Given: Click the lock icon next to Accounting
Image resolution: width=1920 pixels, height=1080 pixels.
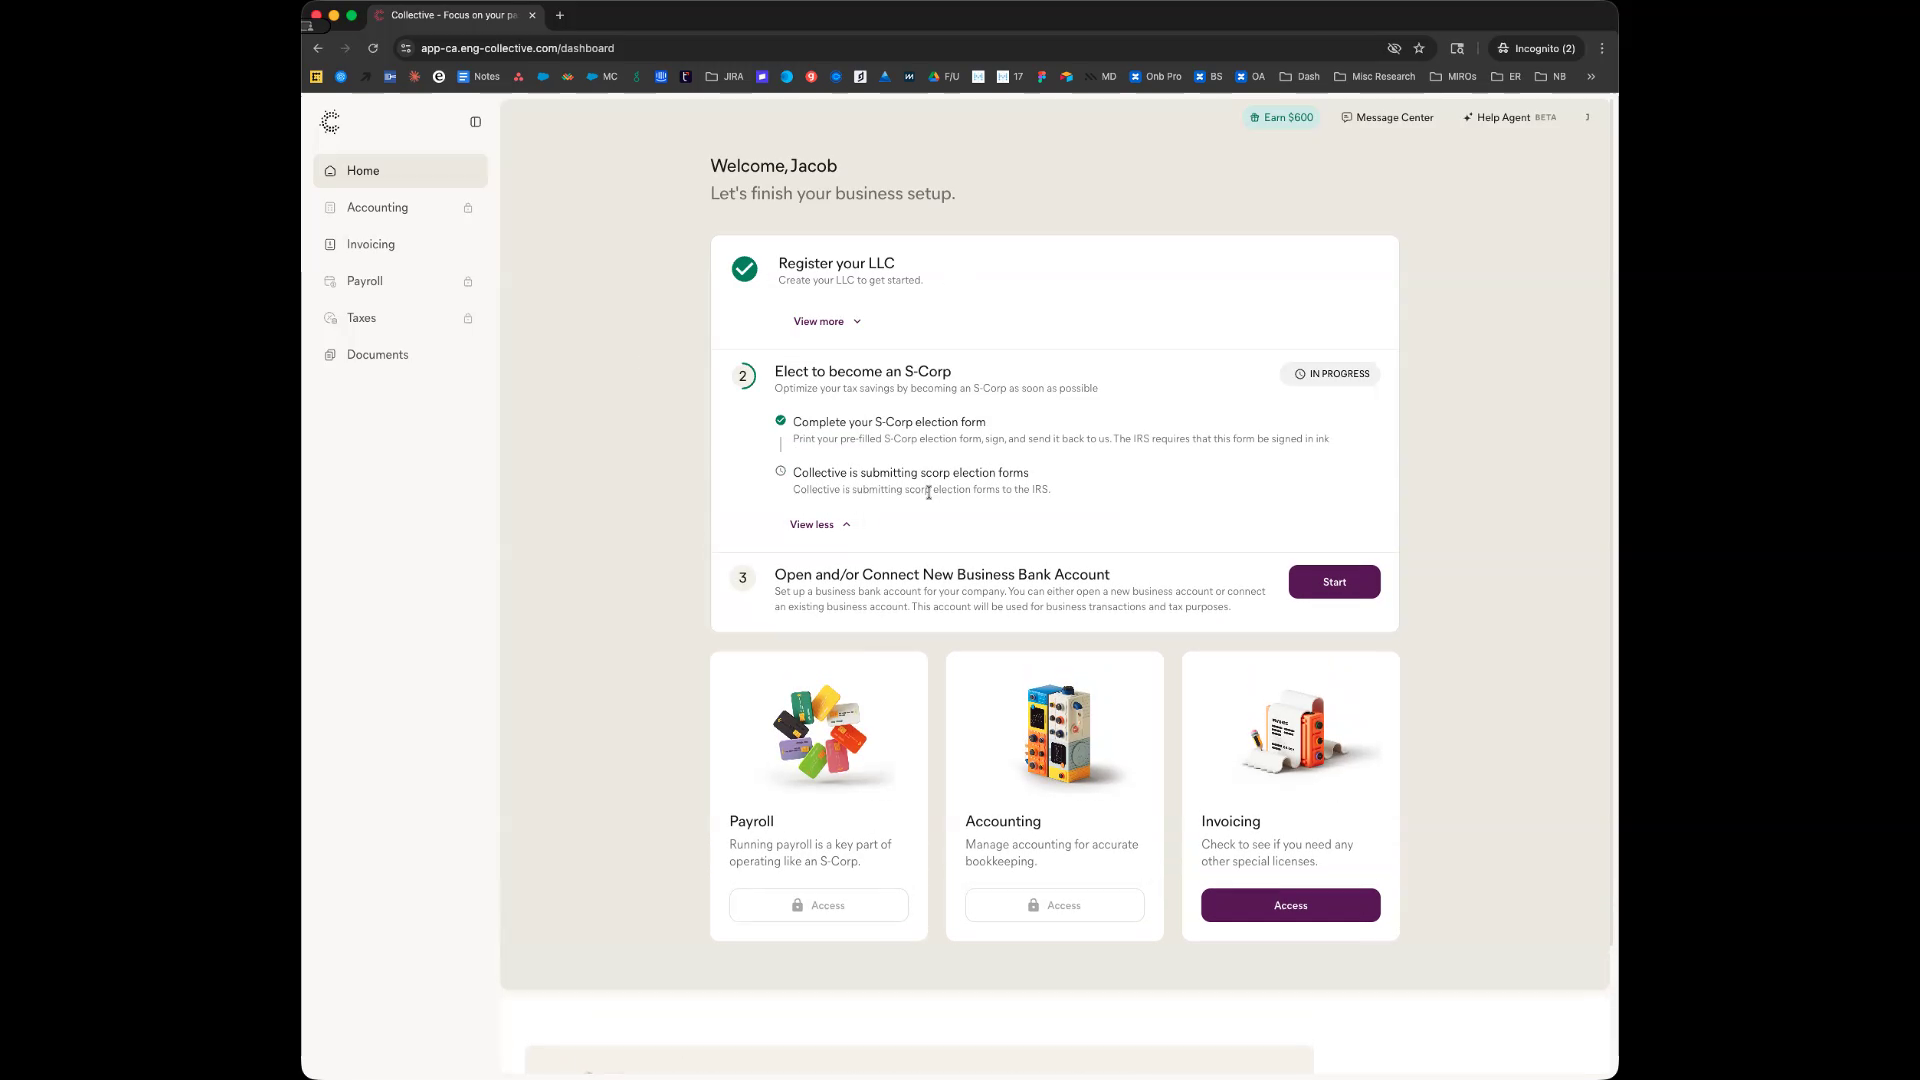Looking at the screenshot, I should coord(468,208).
